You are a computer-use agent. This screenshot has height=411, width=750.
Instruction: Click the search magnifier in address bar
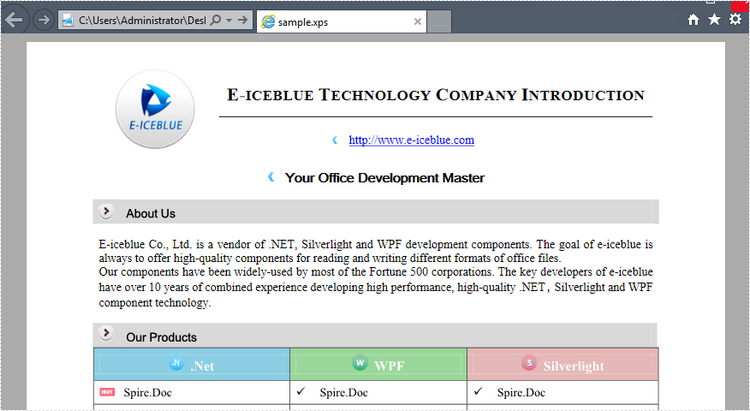pyautogui.click(x=216, y=20)
